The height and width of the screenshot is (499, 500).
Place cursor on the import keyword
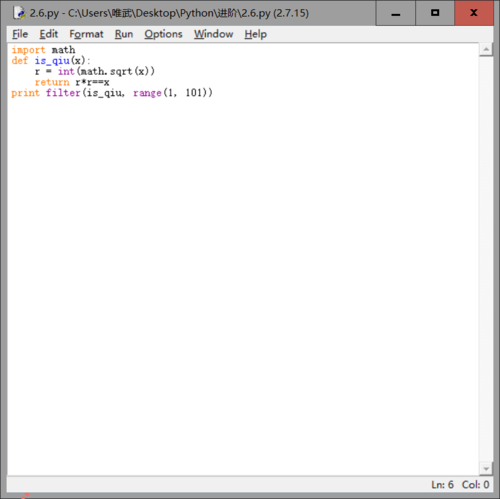(x=29, y=50)
